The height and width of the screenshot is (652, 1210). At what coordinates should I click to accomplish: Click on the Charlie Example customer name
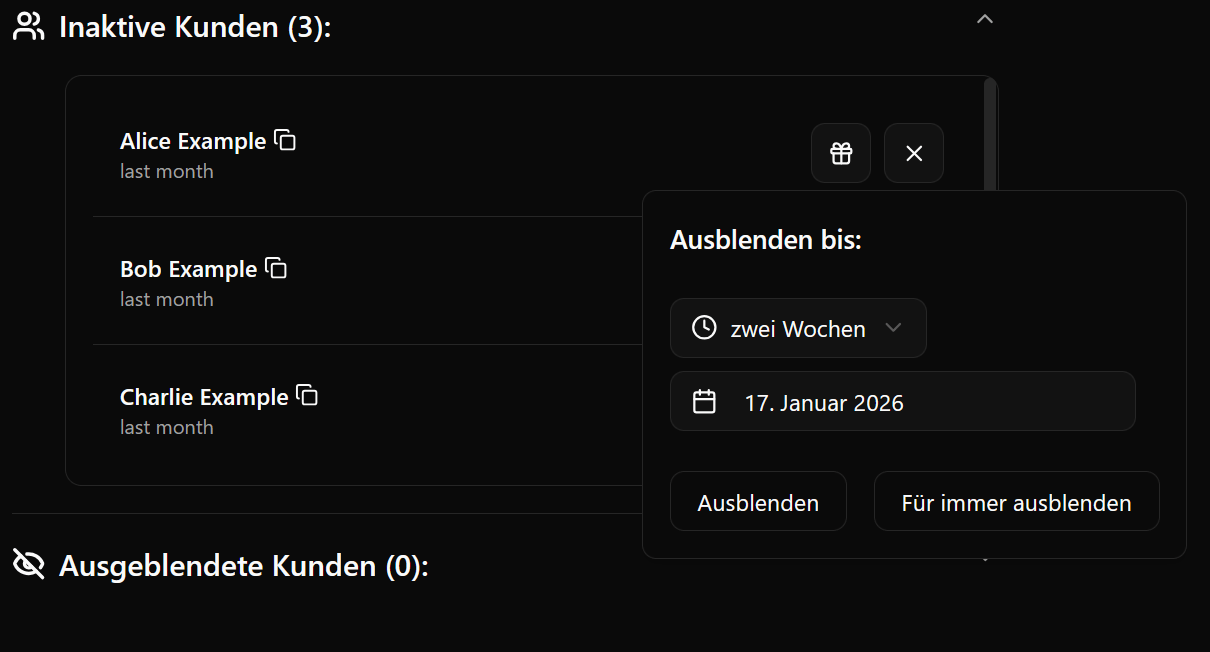coord(204,398)
